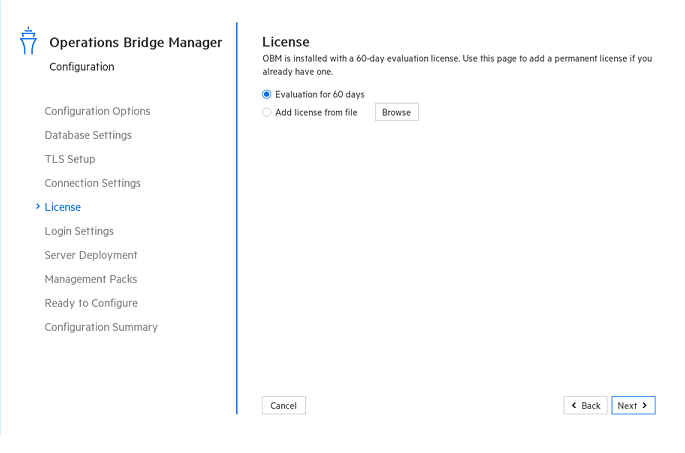Click the License page heading

click(286, 42)
